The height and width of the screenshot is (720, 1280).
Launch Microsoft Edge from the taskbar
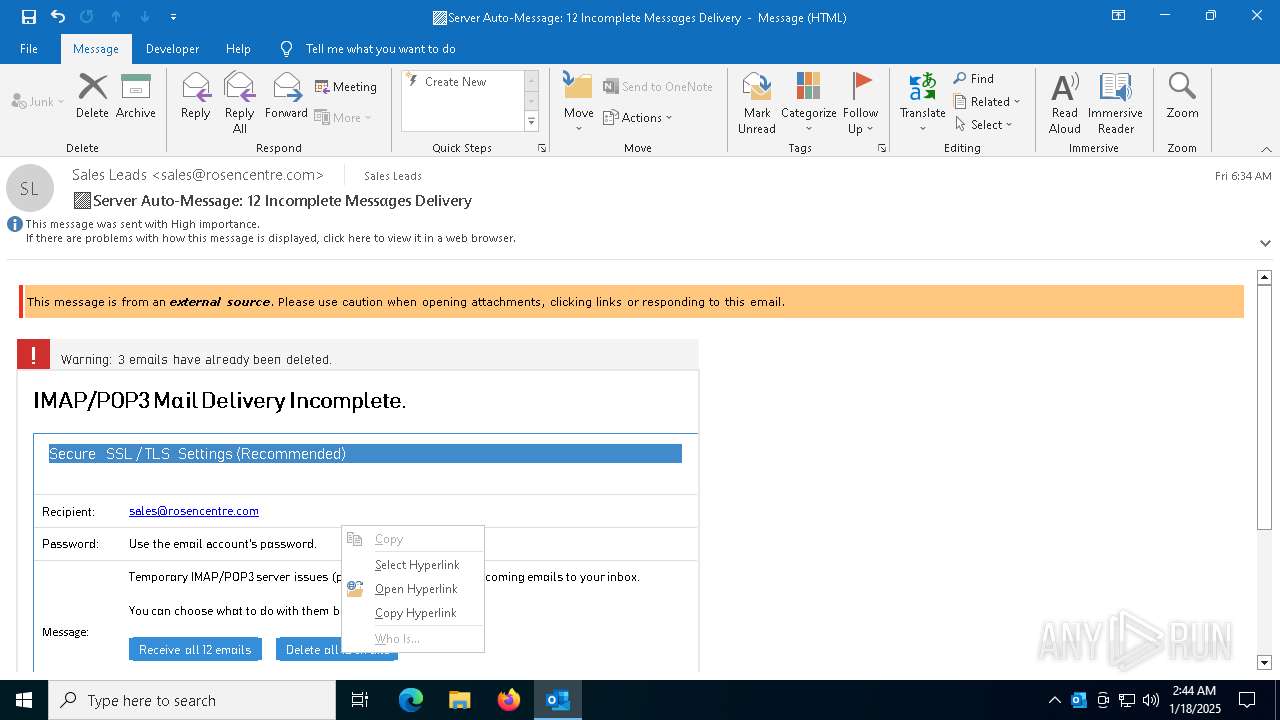(x=411, y=700)
